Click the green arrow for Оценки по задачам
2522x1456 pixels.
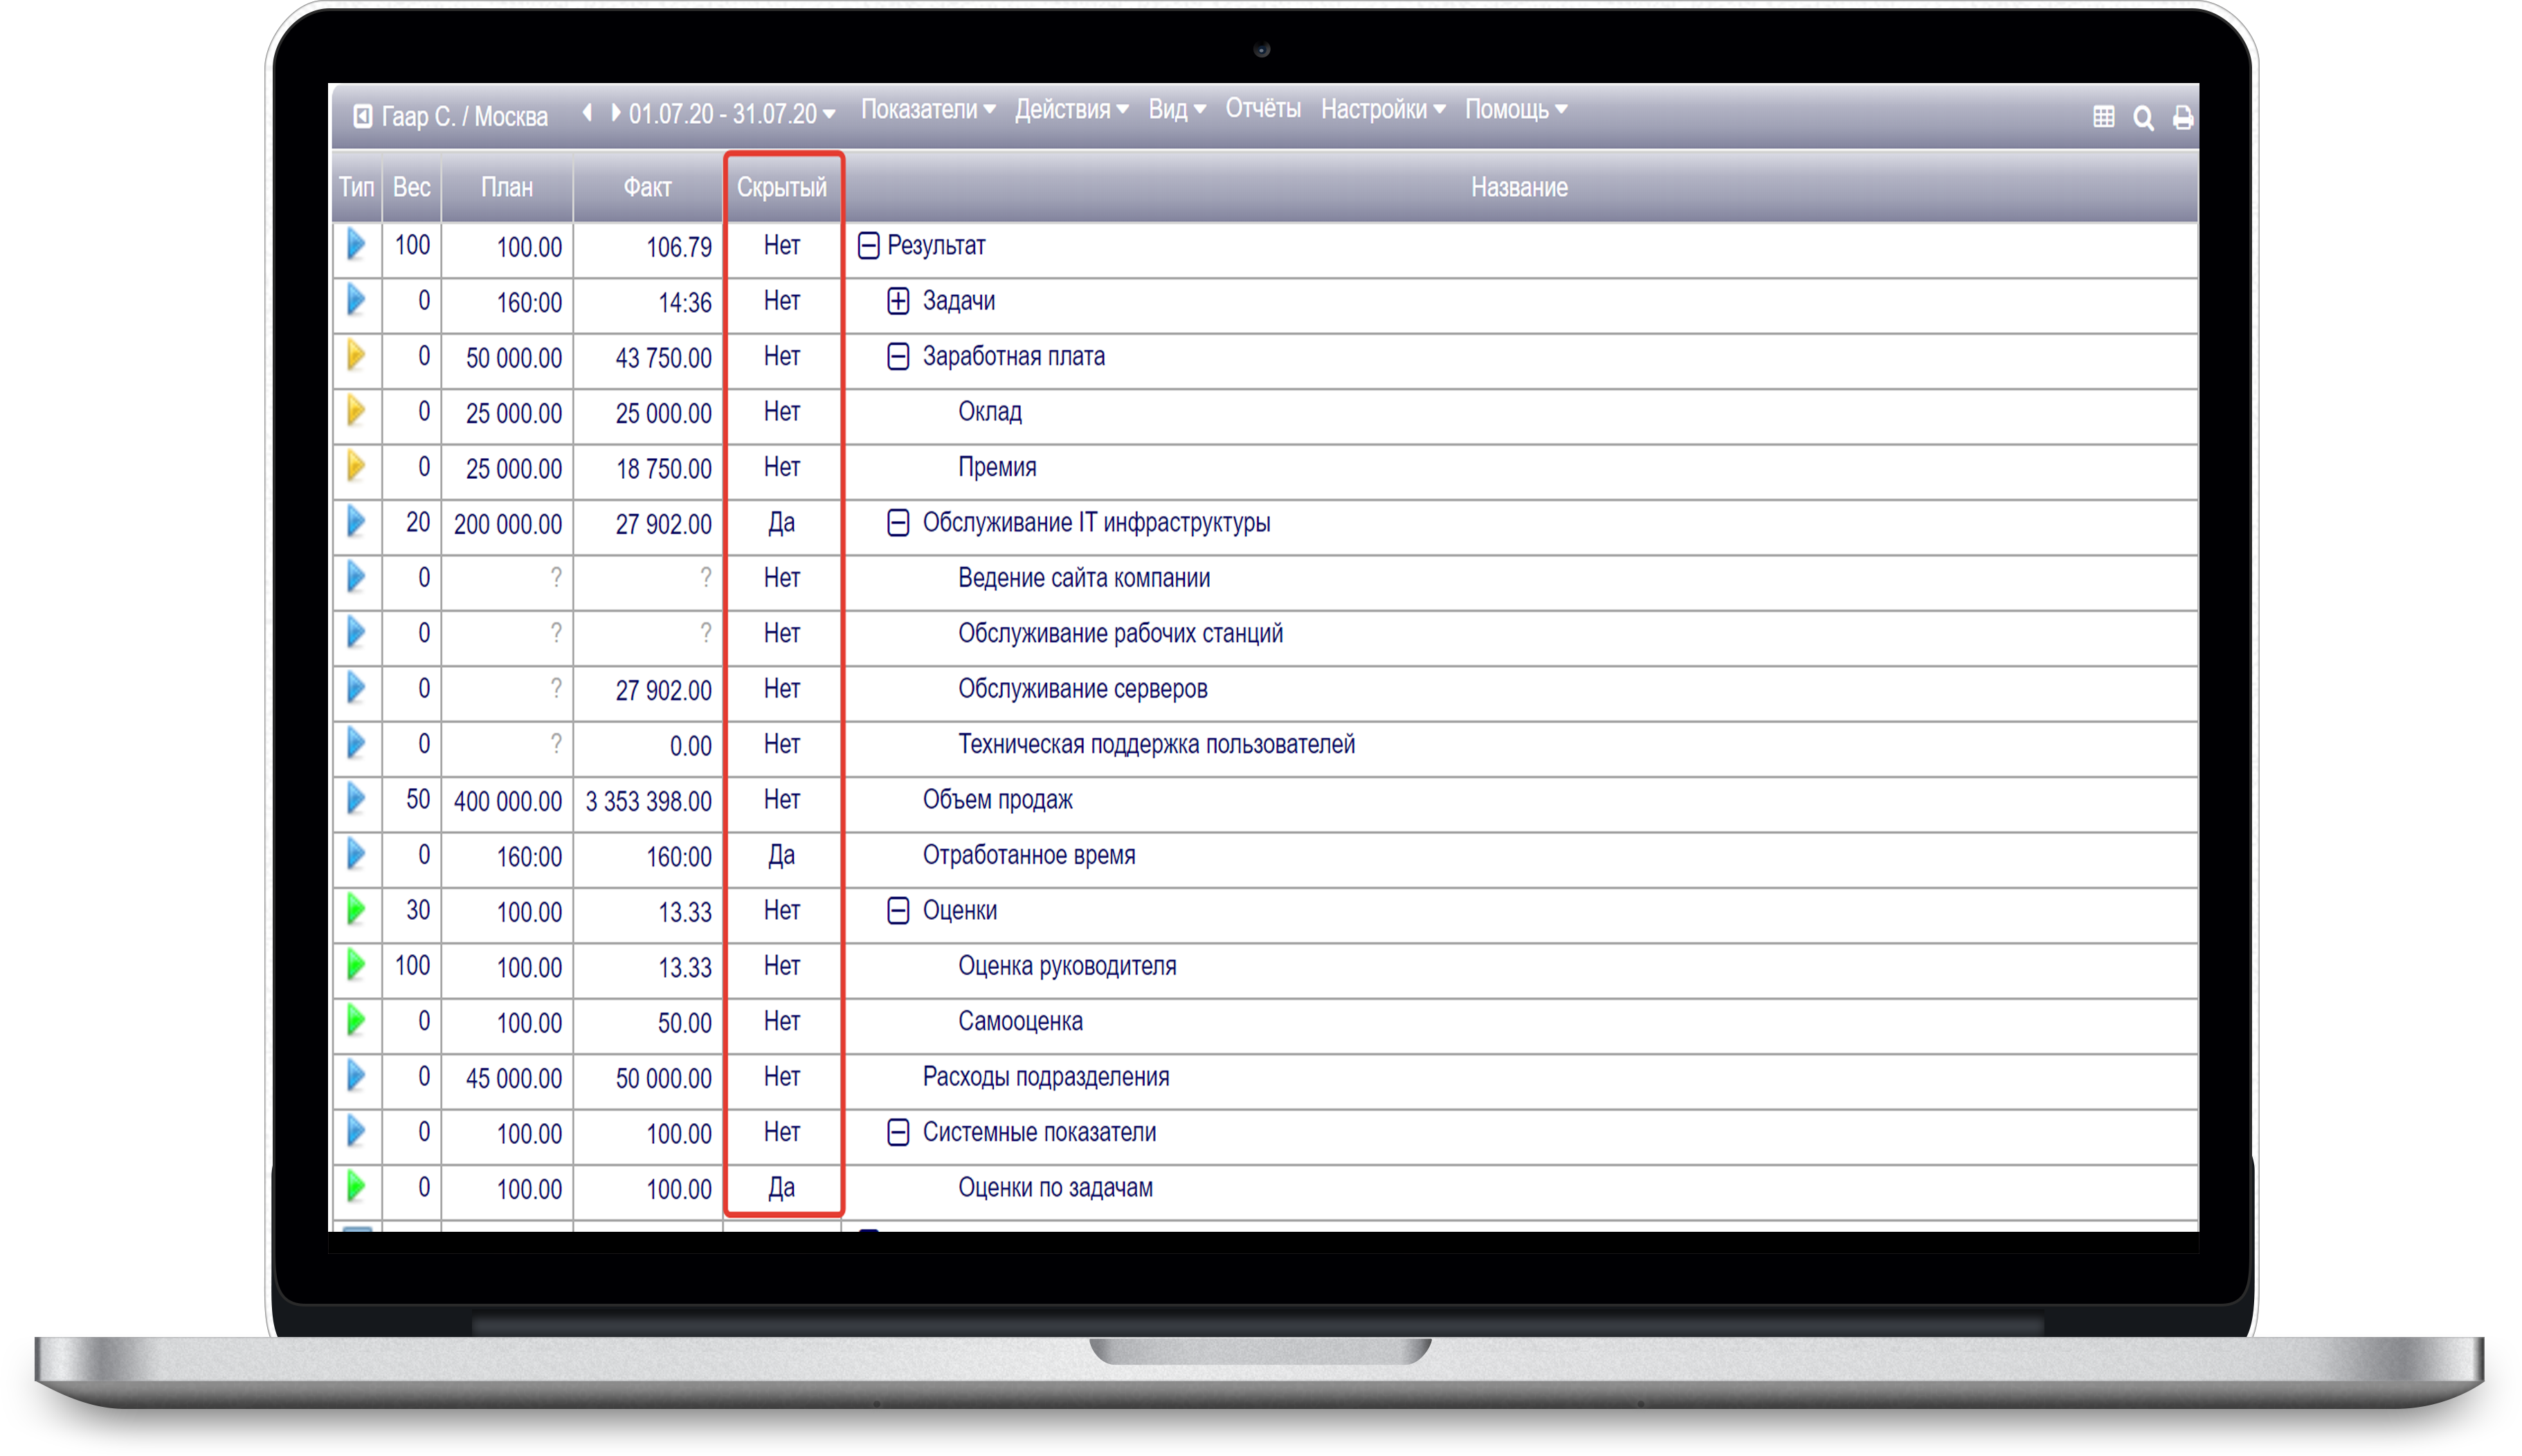[x=356, y=1187]
